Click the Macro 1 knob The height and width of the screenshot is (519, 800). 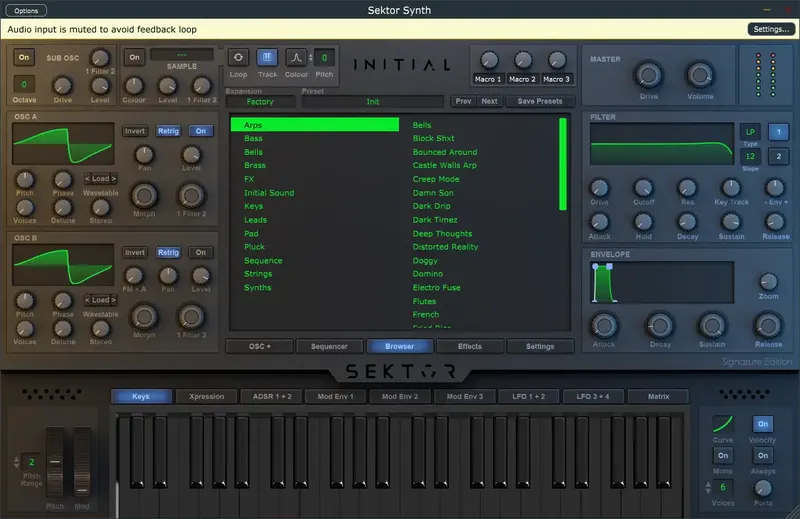point(489,60)
